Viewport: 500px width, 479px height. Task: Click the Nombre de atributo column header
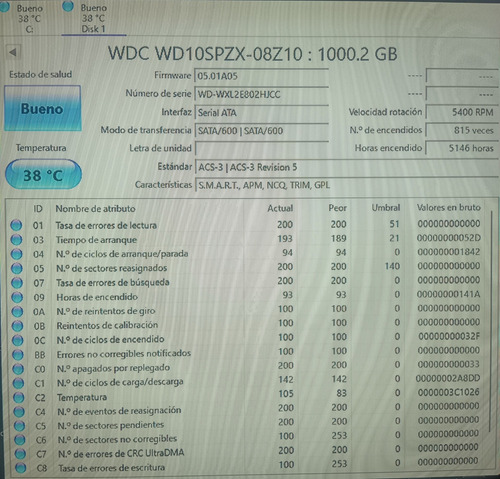[95, 209]
